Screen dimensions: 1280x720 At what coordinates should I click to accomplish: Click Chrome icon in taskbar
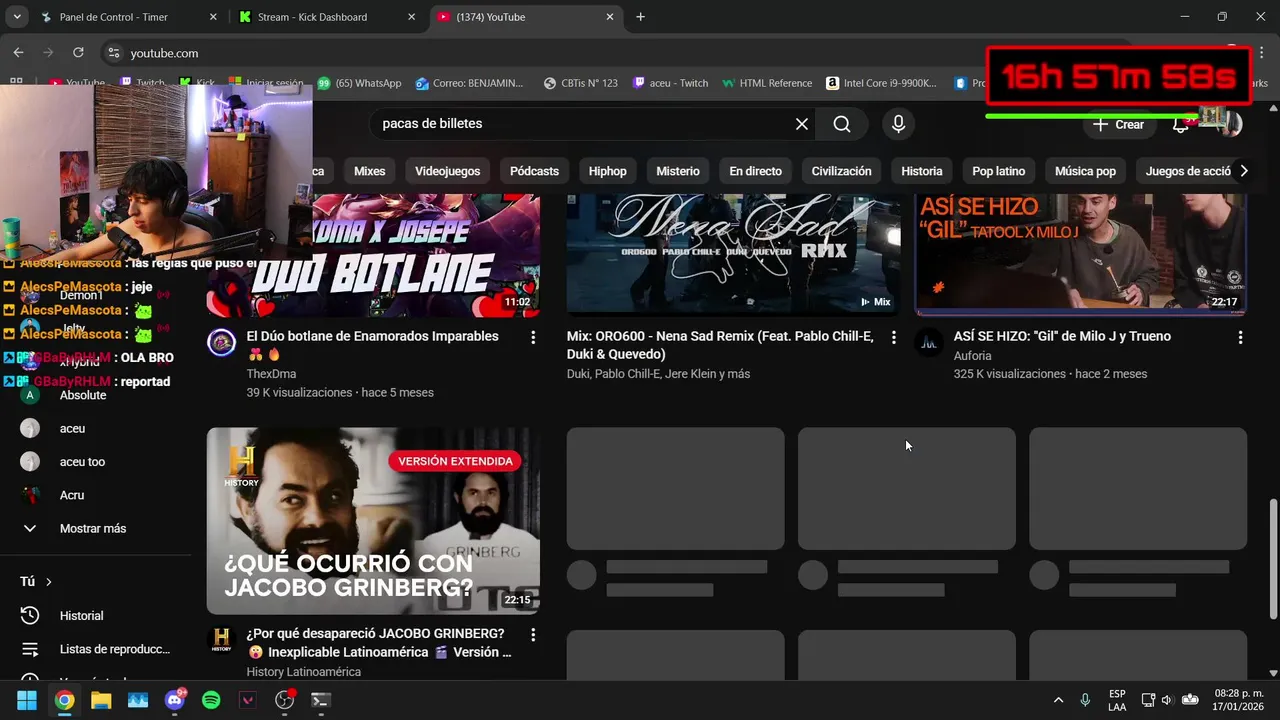[64, 700]
